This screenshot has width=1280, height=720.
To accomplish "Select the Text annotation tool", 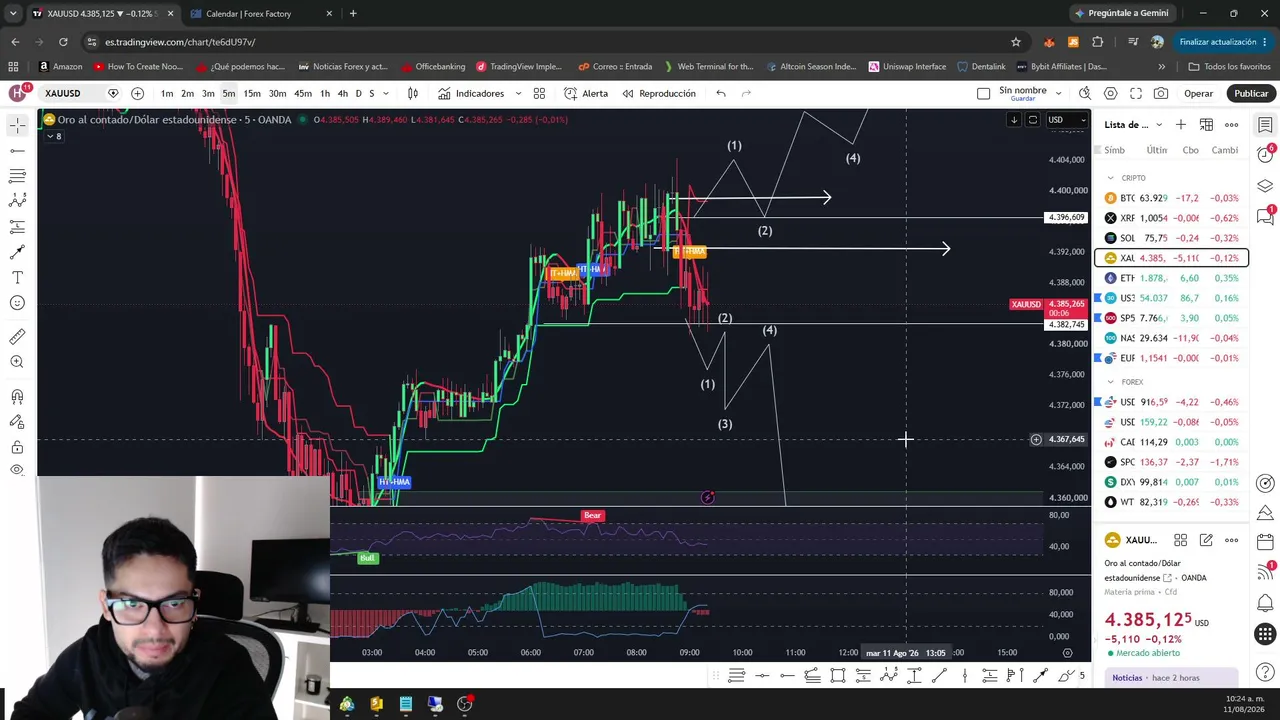I will tap(17, 278).
